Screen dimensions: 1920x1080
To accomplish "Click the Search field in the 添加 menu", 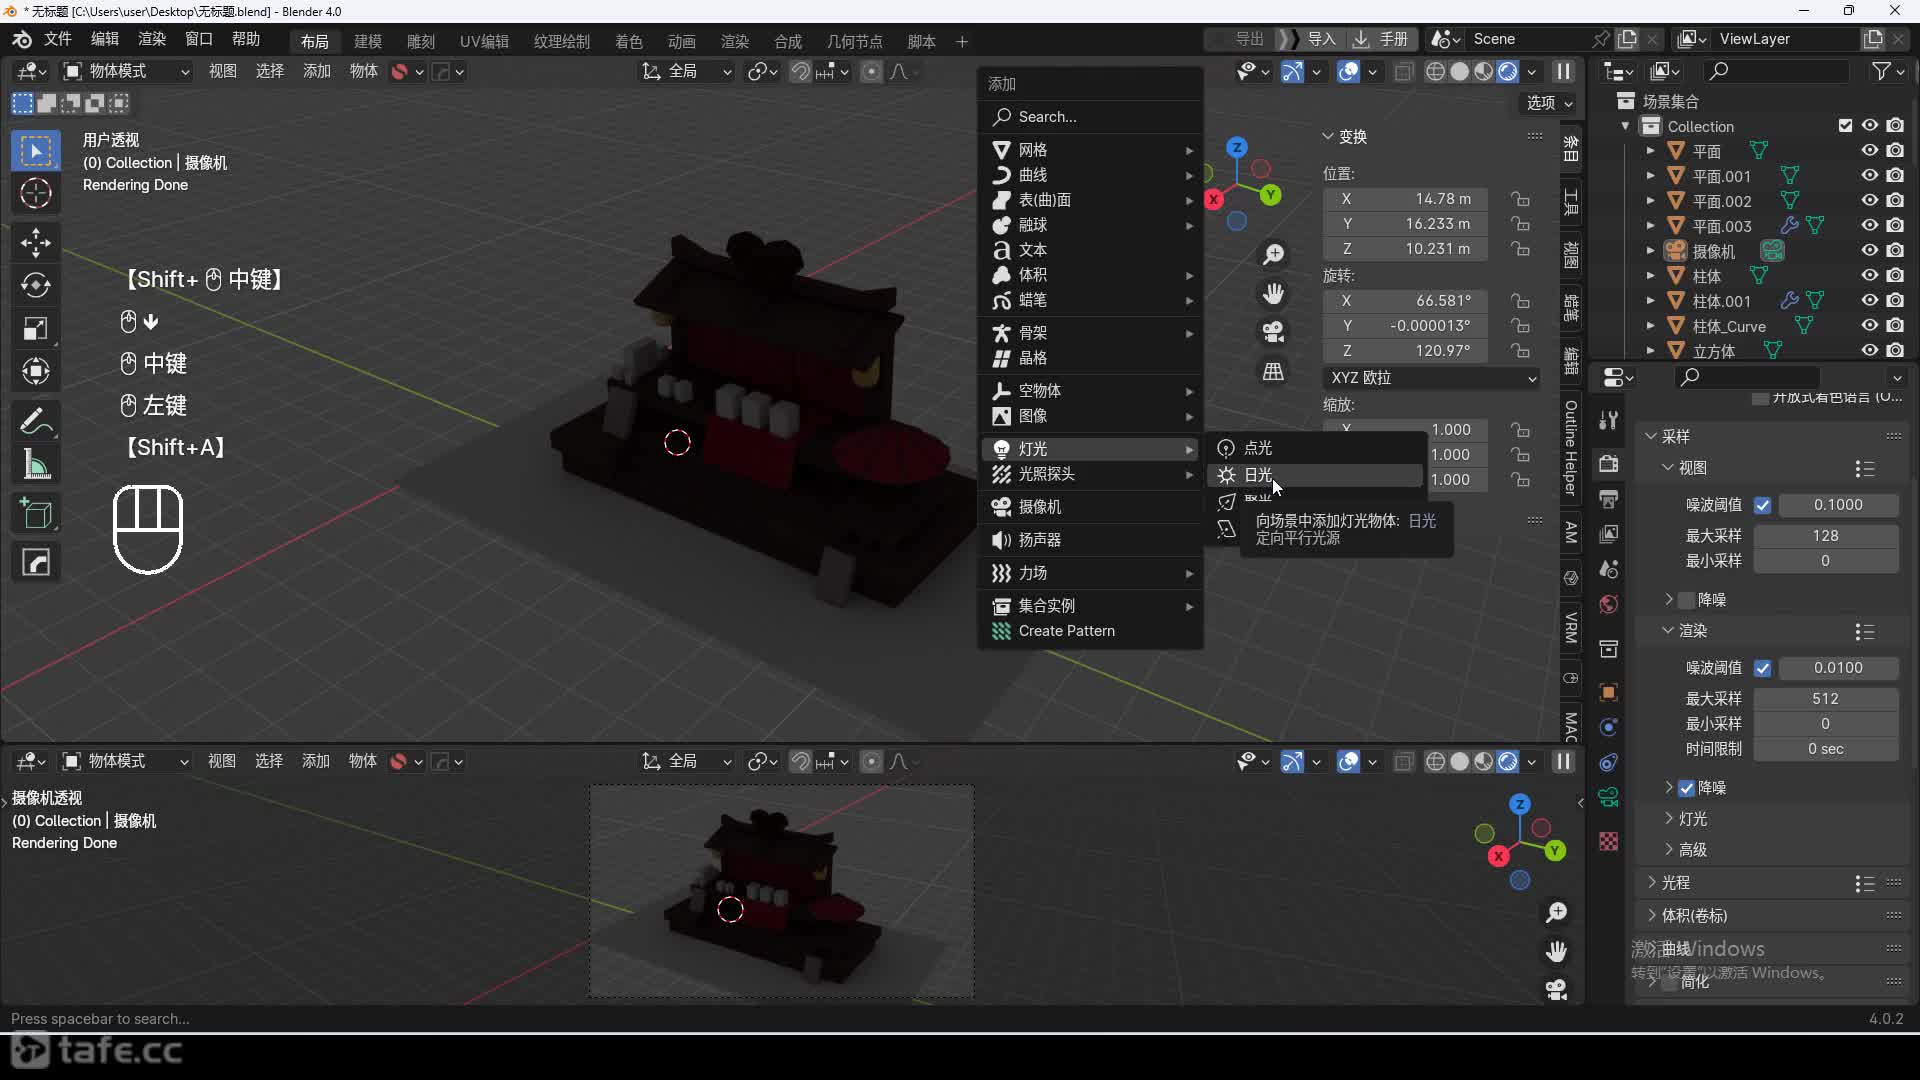I will [1090, 117].
